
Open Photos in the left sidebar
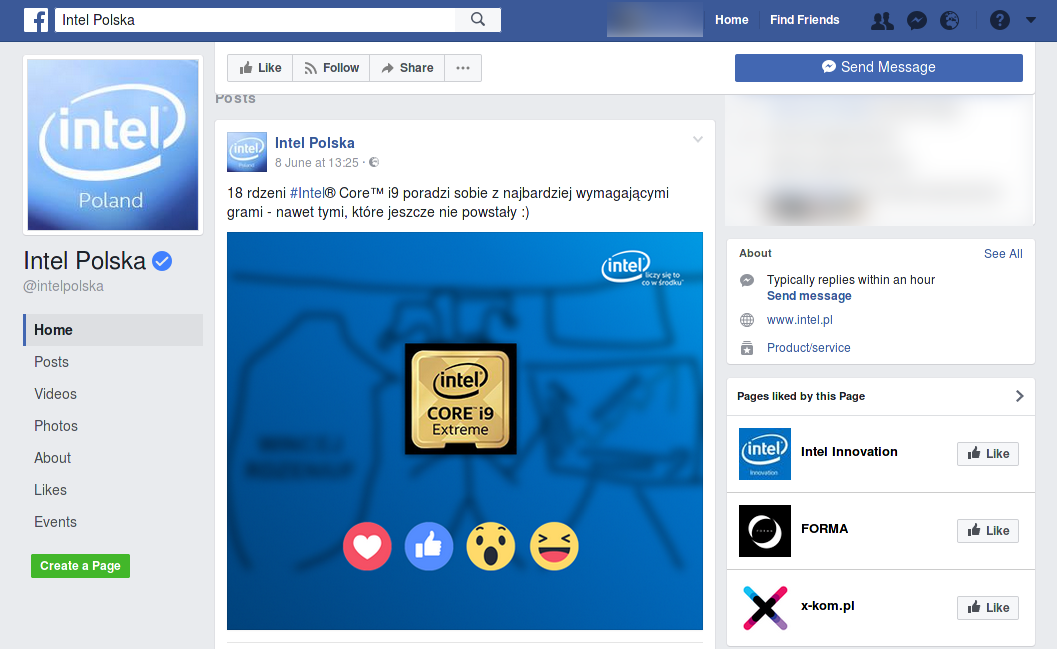tap(56, 426)
